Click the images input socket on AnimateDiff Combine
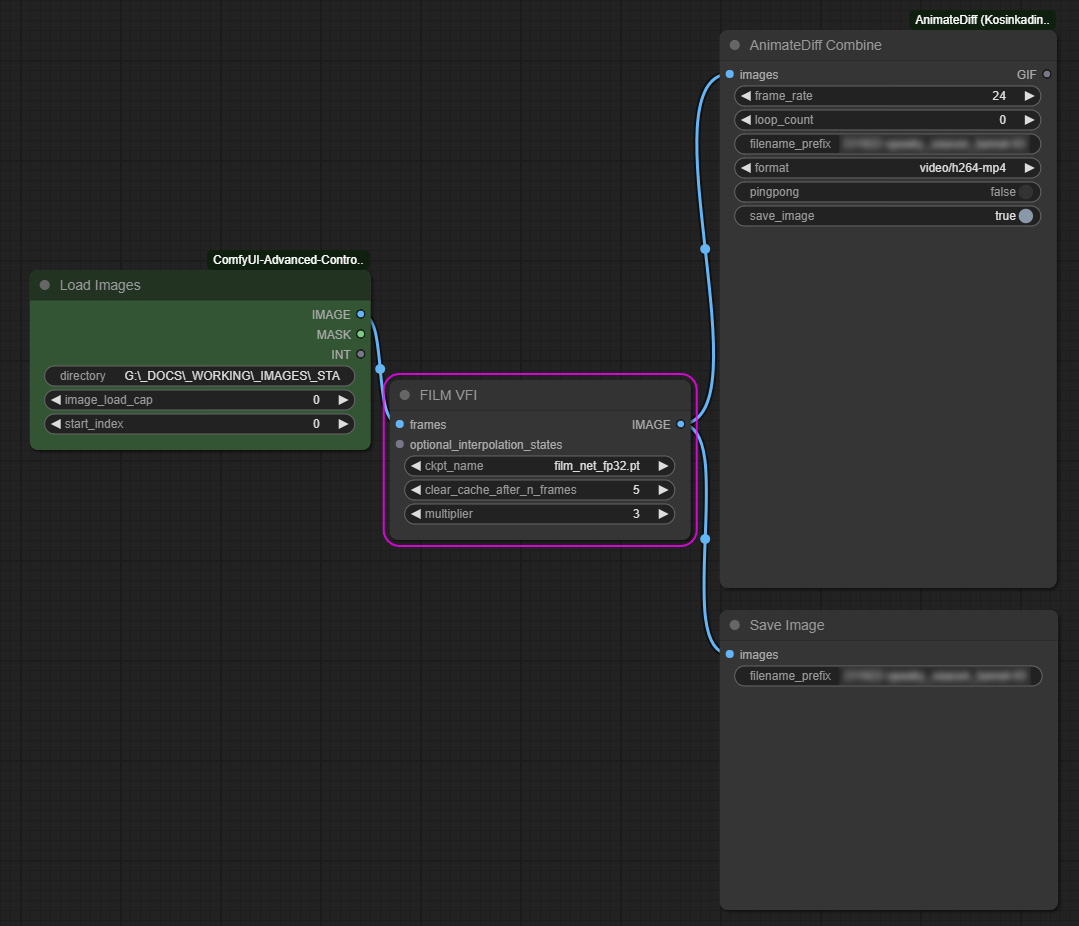The height and width of the screenshot is (926, 1079). 729,74
